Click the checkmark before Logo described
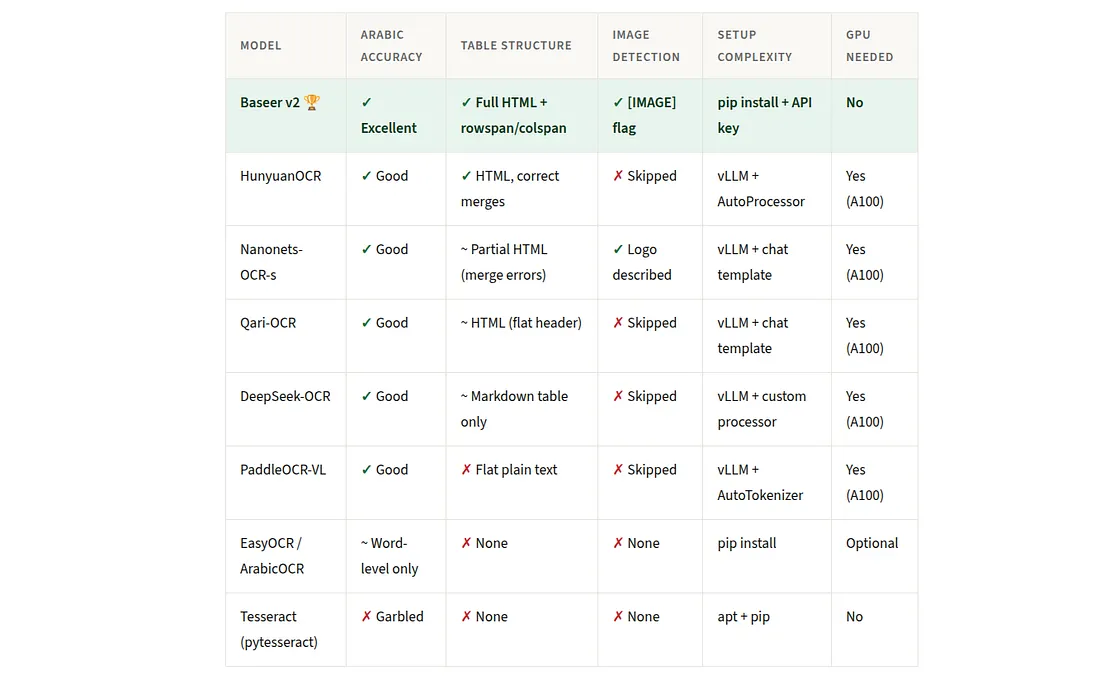Image resolution: width=1100 pixels, height=694 pixels. pos(618,249)
